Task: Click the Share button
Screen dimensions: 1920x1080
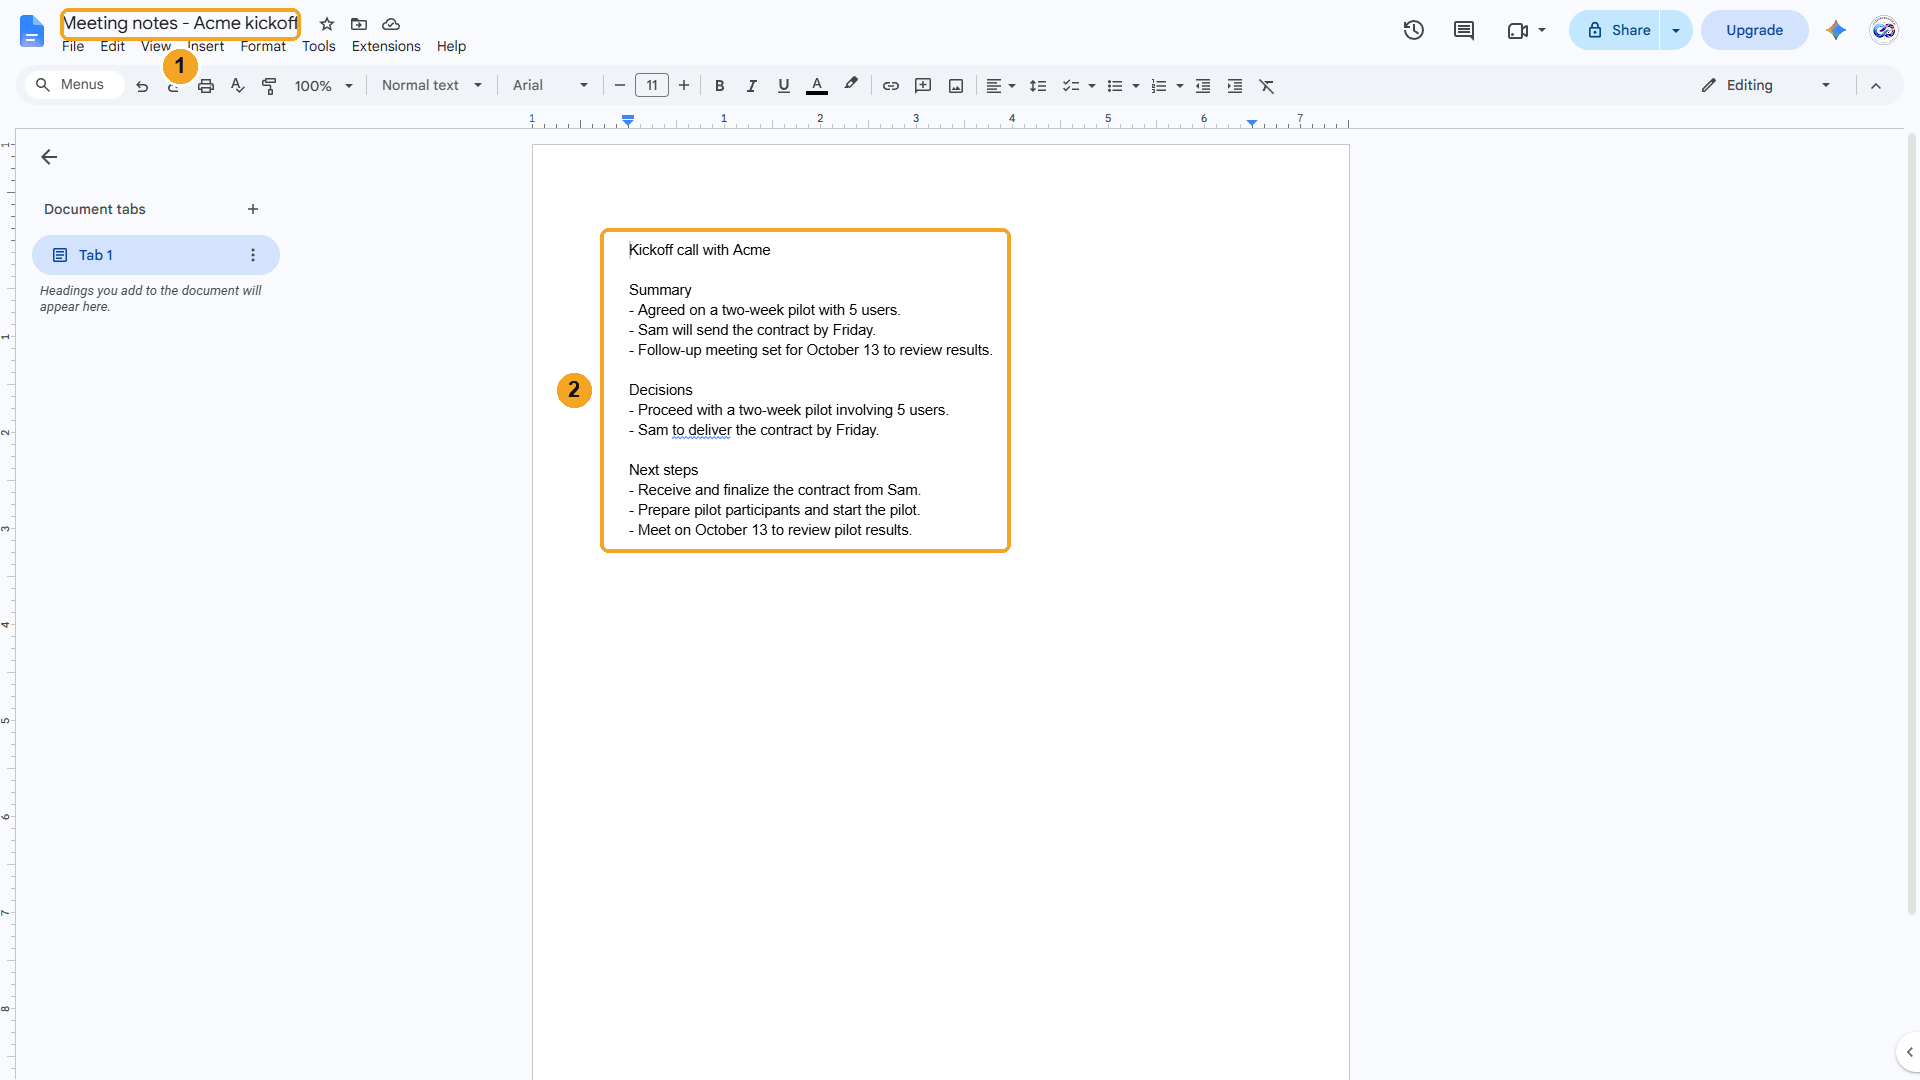Action: point(1615,30)
